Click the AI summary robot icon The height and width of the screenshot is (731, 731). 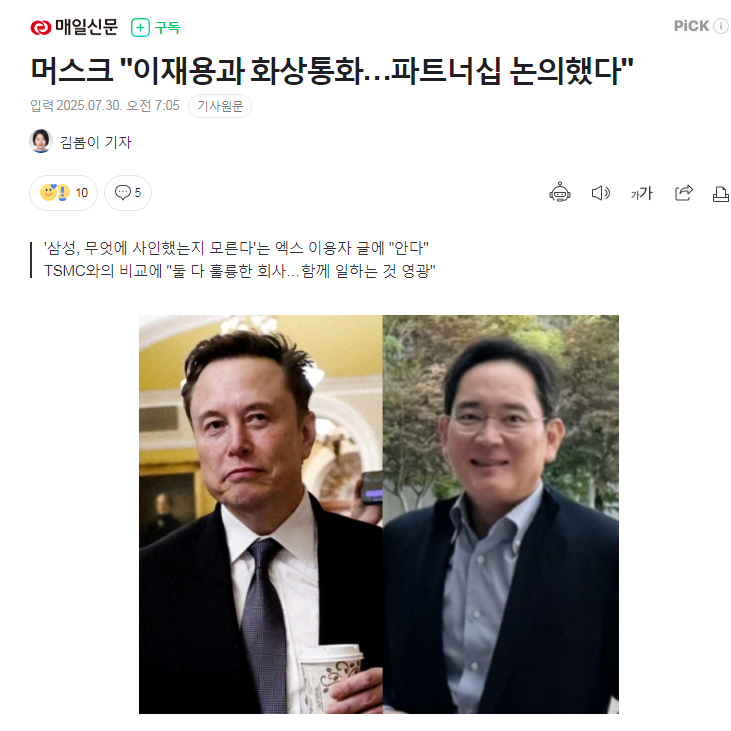point(559,193)
